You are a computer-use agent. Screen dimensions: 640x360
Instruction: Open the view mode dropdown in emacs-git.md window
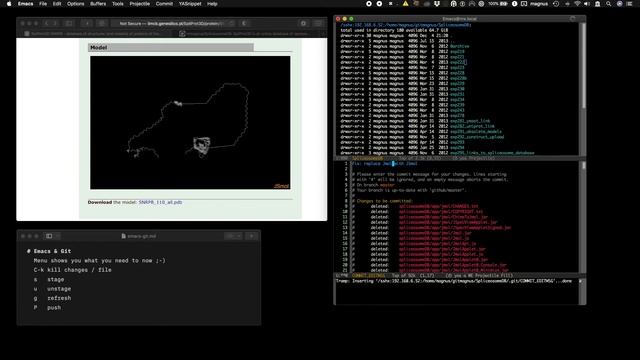coord(233,236)
